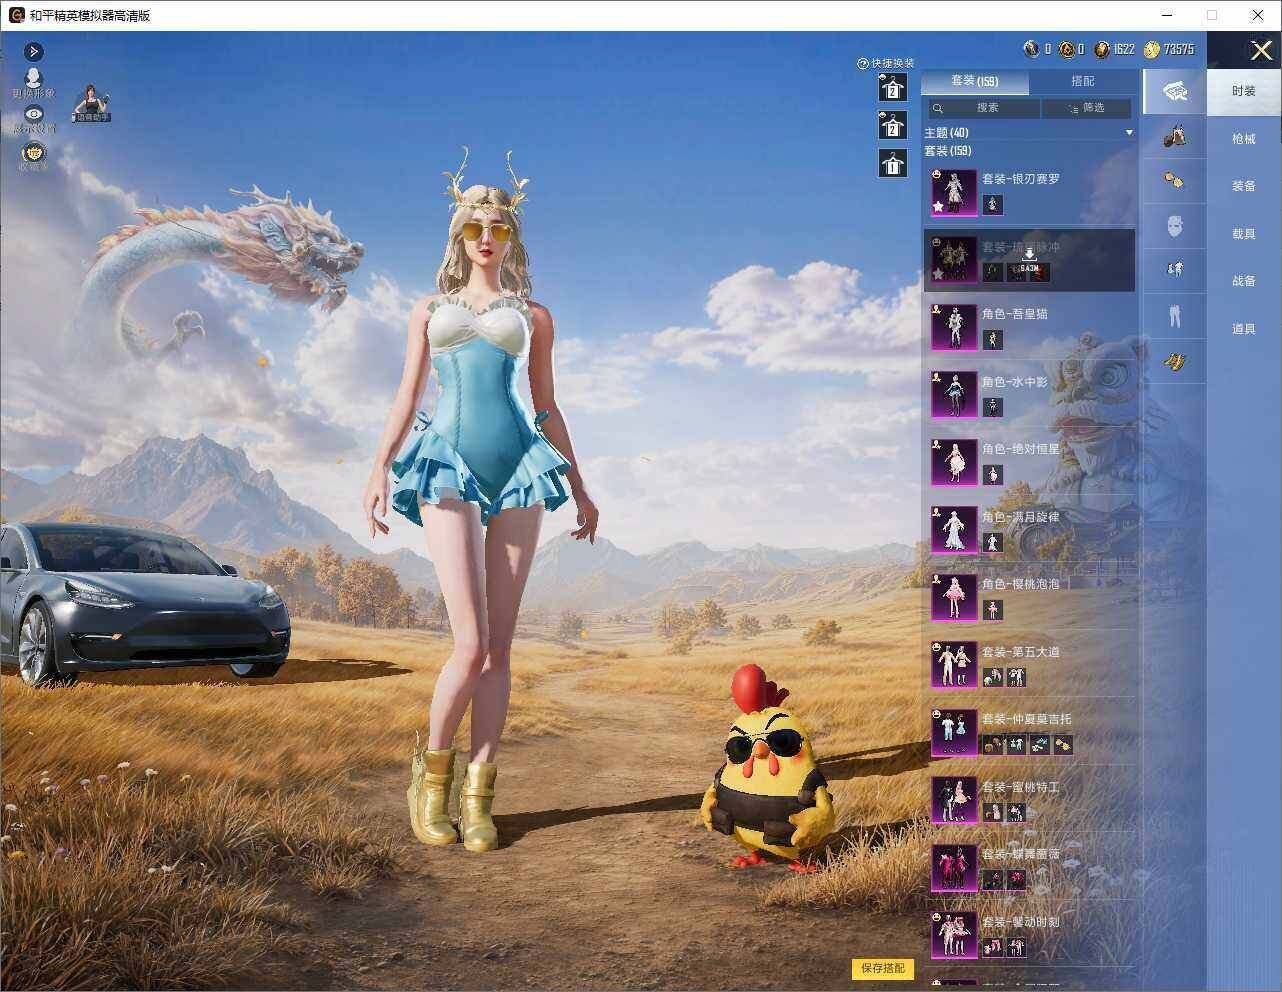Click first item icon under 套装-鬓动时刻
The image size is (1282, 992).
pos(992,947)
